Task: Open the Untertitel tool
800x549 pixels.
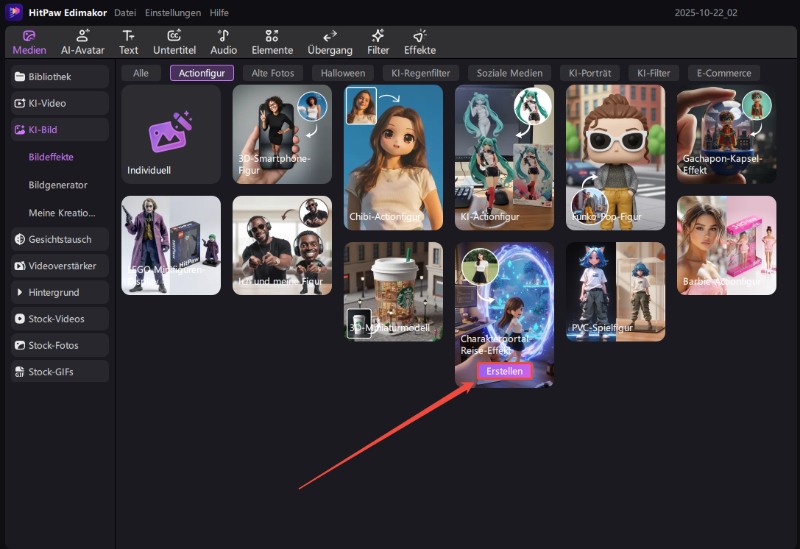Action: [174, 41]
